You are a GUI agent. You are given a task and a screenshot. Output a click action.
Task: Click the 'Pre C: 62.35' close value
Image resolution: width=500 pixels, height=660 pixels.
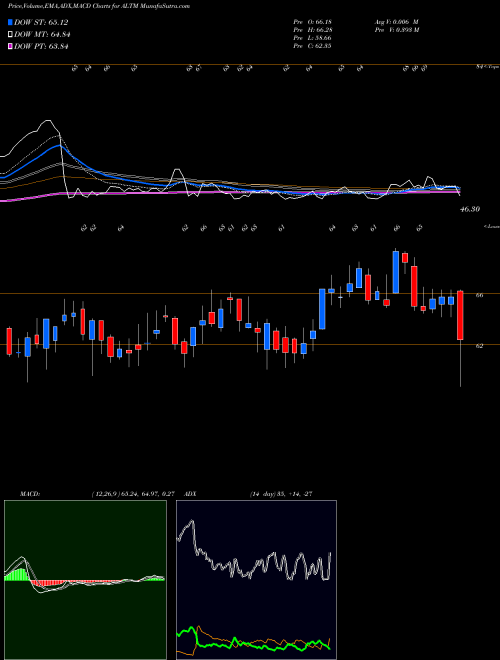(x=312, y=46)
